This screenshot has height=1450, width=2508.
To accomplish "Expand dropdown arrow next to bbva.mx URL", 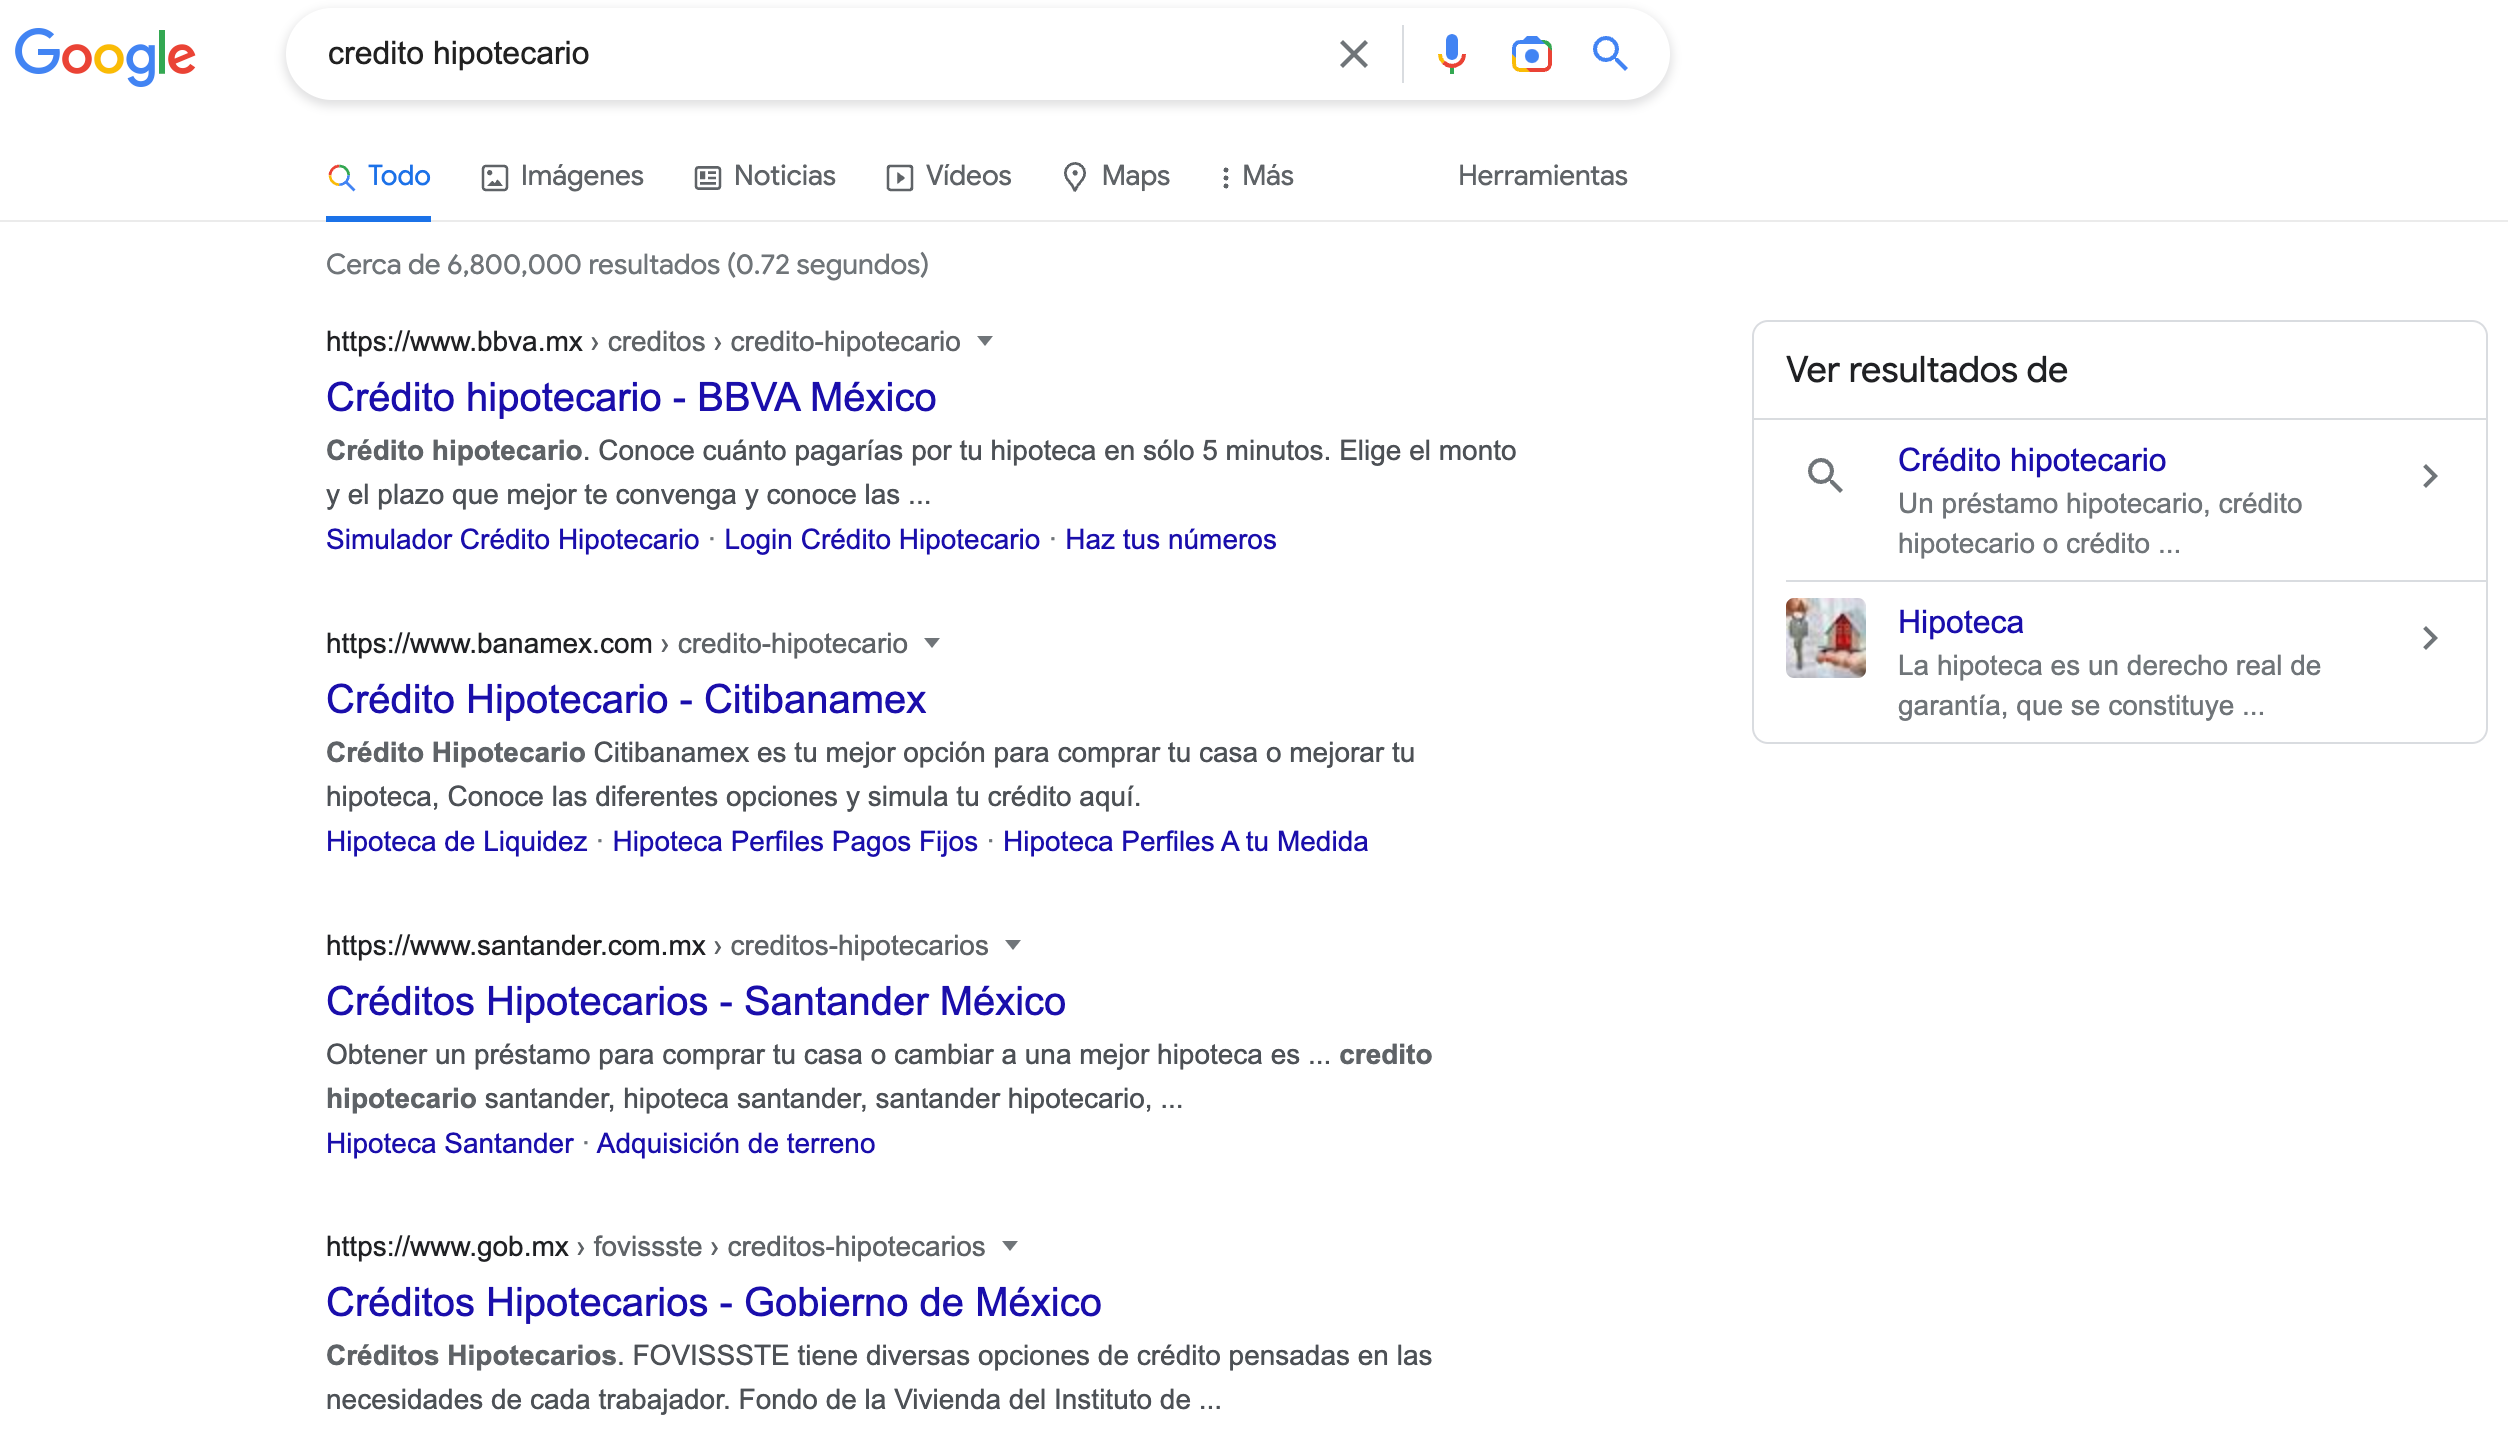I will point(985,341).
